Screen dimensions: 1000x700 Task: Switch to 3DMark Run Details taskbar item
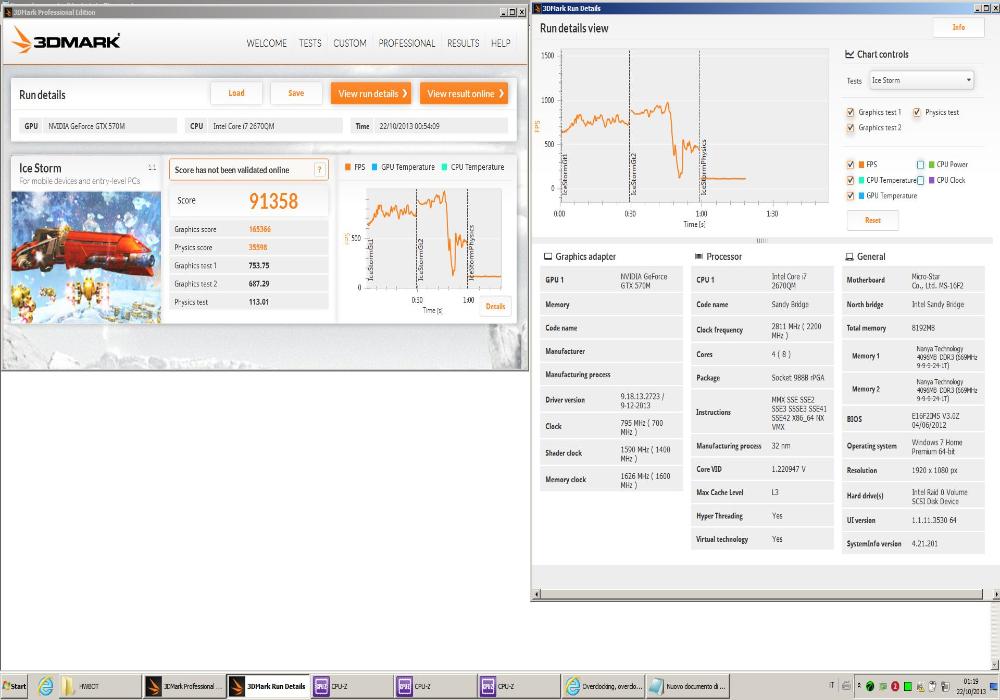coord(268,686)
